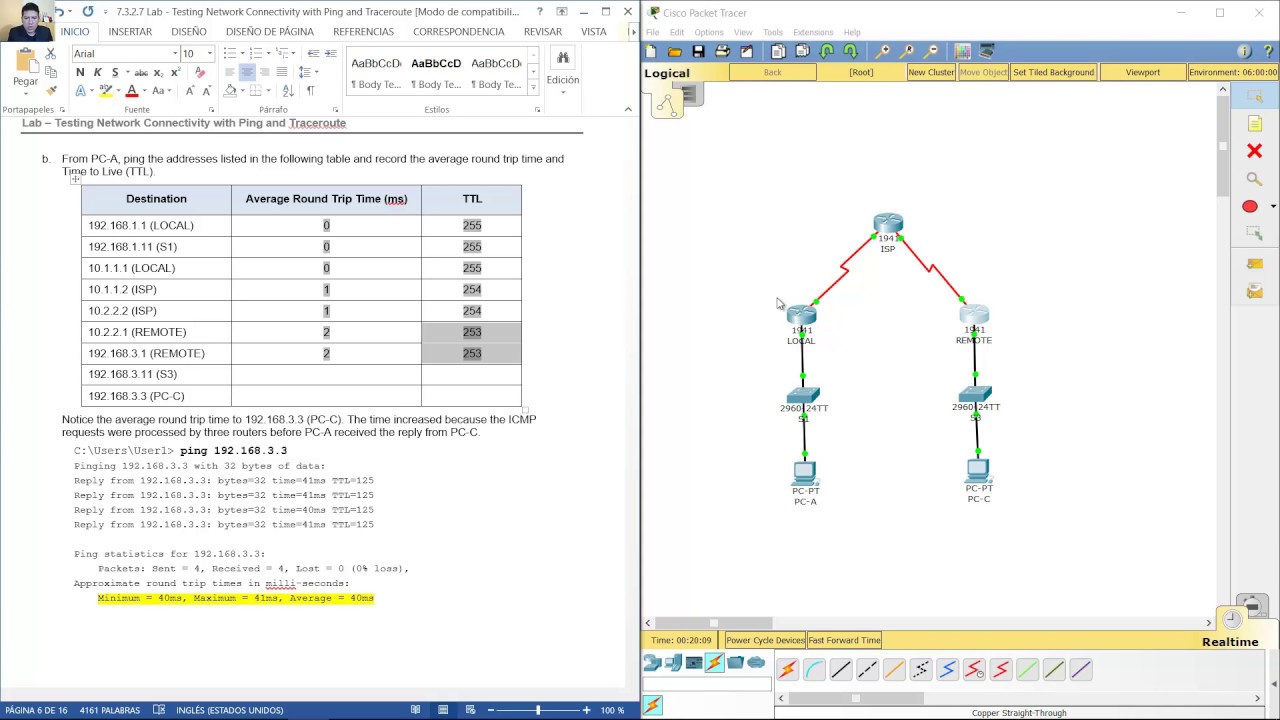
Task: Toggle subscript formatting in Word
Action: click(158, 72)
